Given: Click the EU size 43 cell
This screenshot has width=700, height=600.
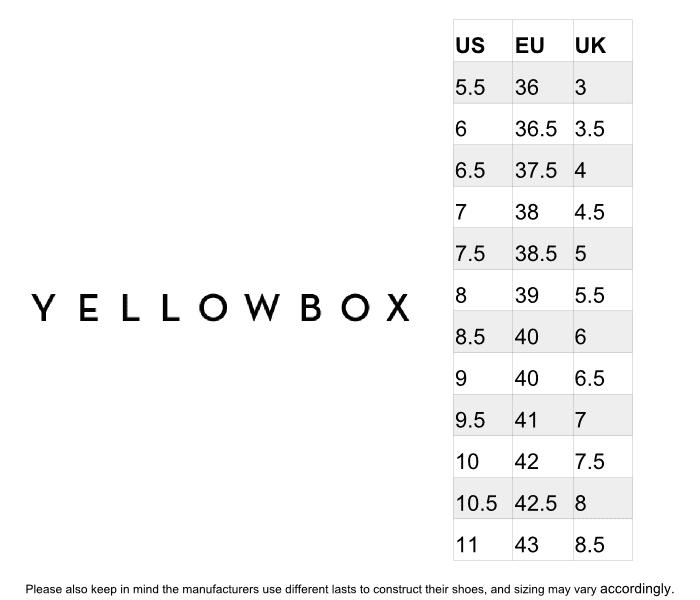Looking at the screenshot, I should point(543,540).
